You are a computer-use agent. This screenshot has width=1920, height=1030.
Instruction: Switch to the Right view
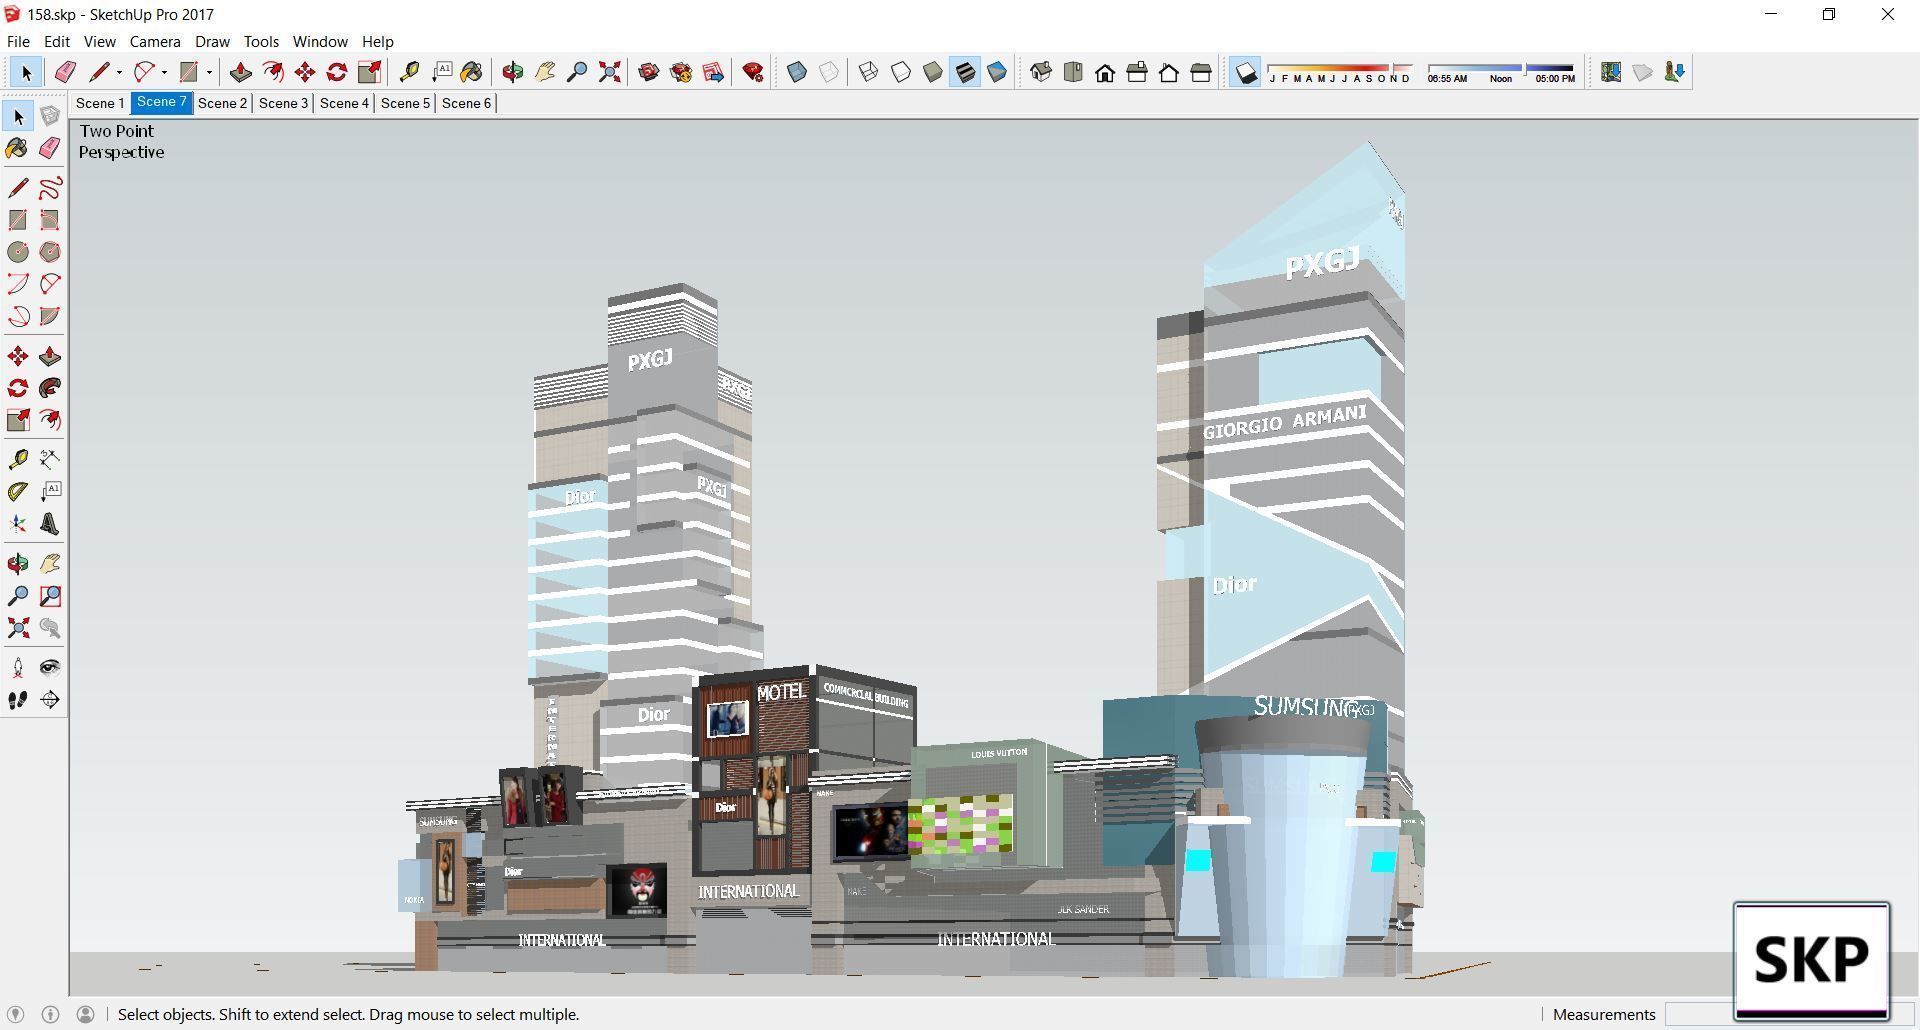click(1137, 72)
